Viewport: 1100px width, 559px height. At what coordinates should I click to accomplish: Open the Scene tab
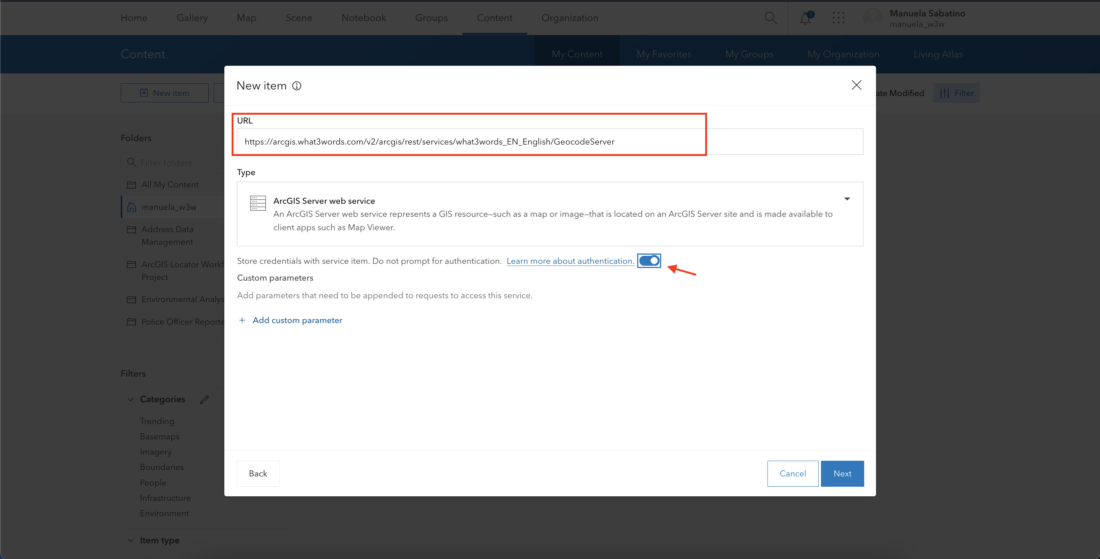299,18
